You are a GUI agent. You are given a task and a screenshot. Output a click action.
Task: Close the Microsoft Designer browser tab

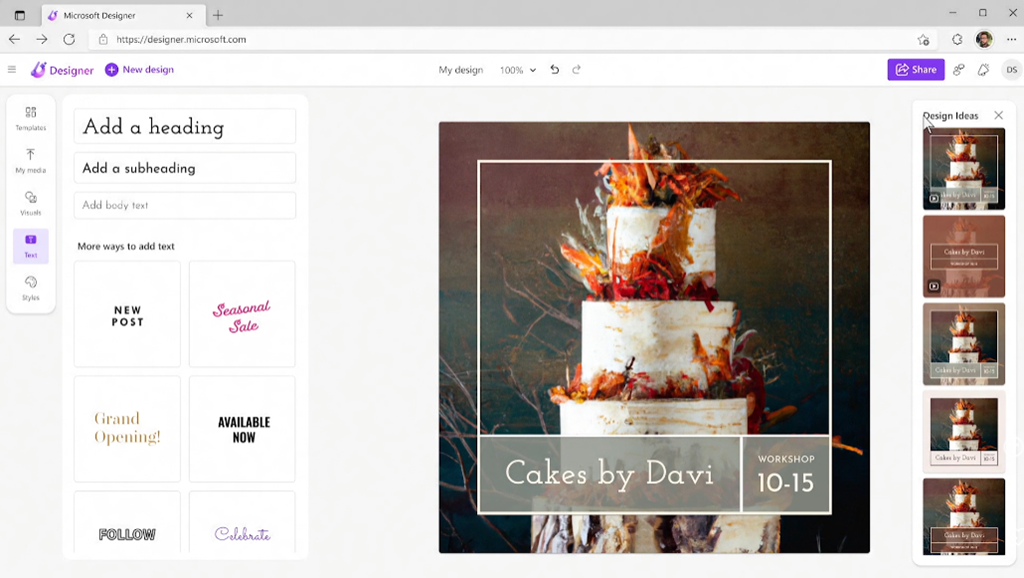[x=189, y=15]
